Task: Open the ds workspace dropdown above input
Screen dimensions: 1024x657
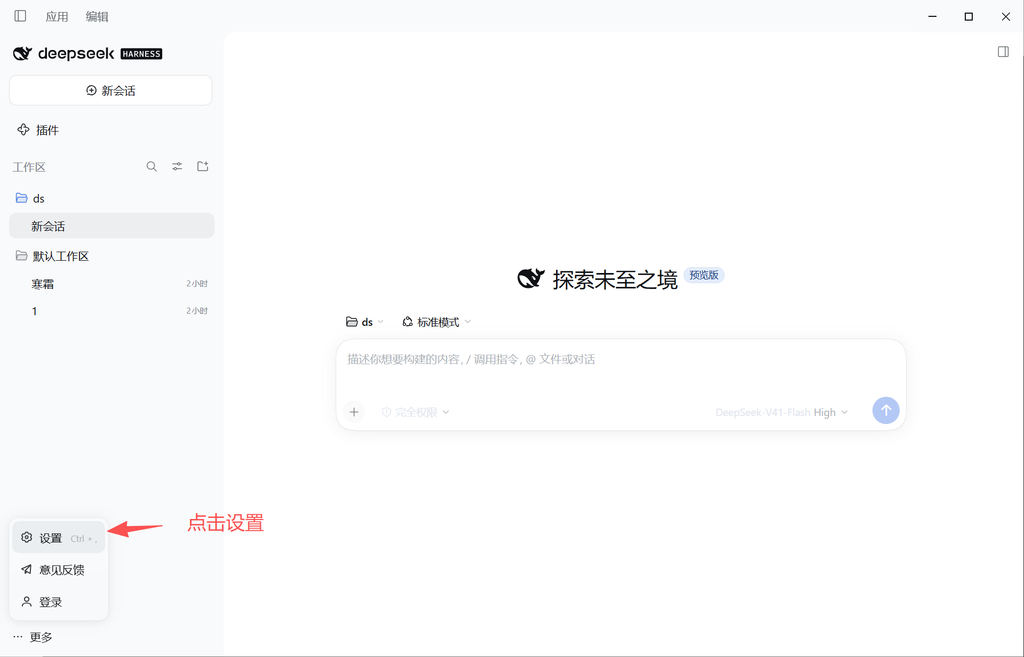Action: [x=364, y=322]
